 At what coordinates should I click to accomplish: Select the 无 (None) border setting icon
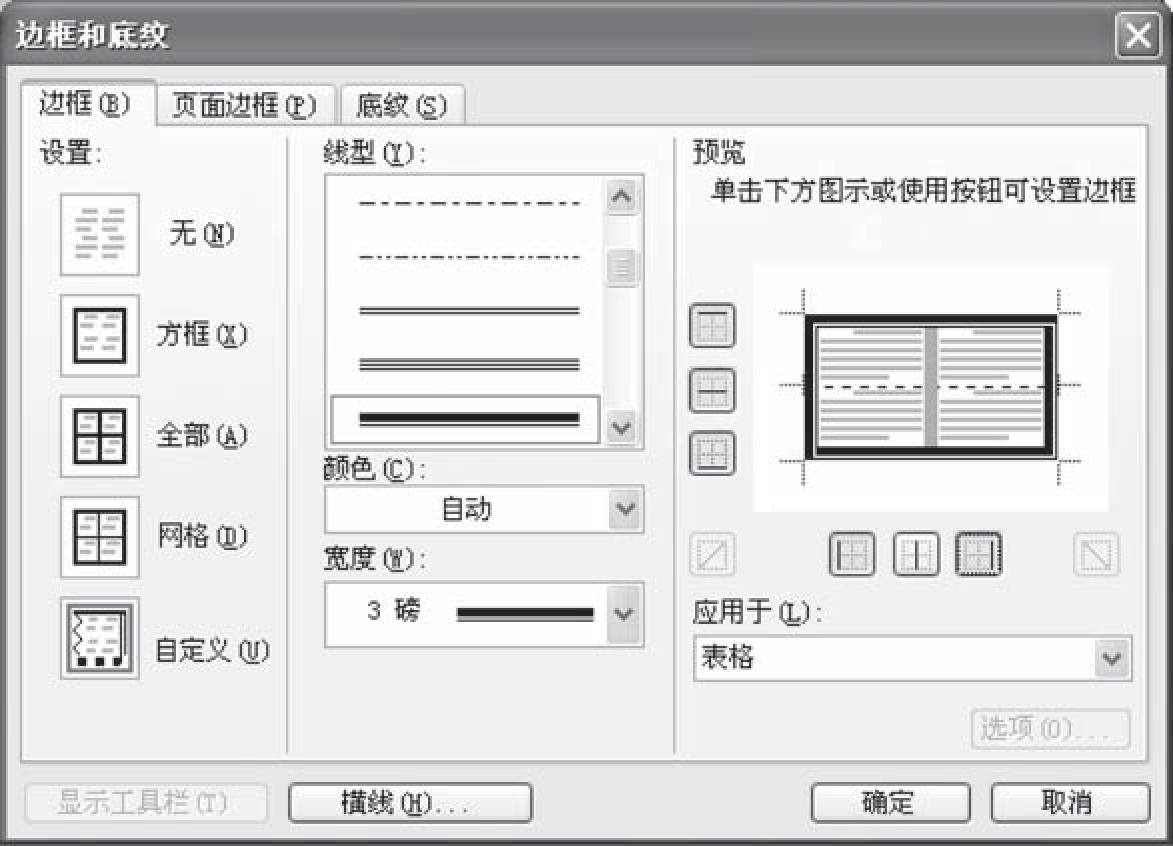point(99,234)
